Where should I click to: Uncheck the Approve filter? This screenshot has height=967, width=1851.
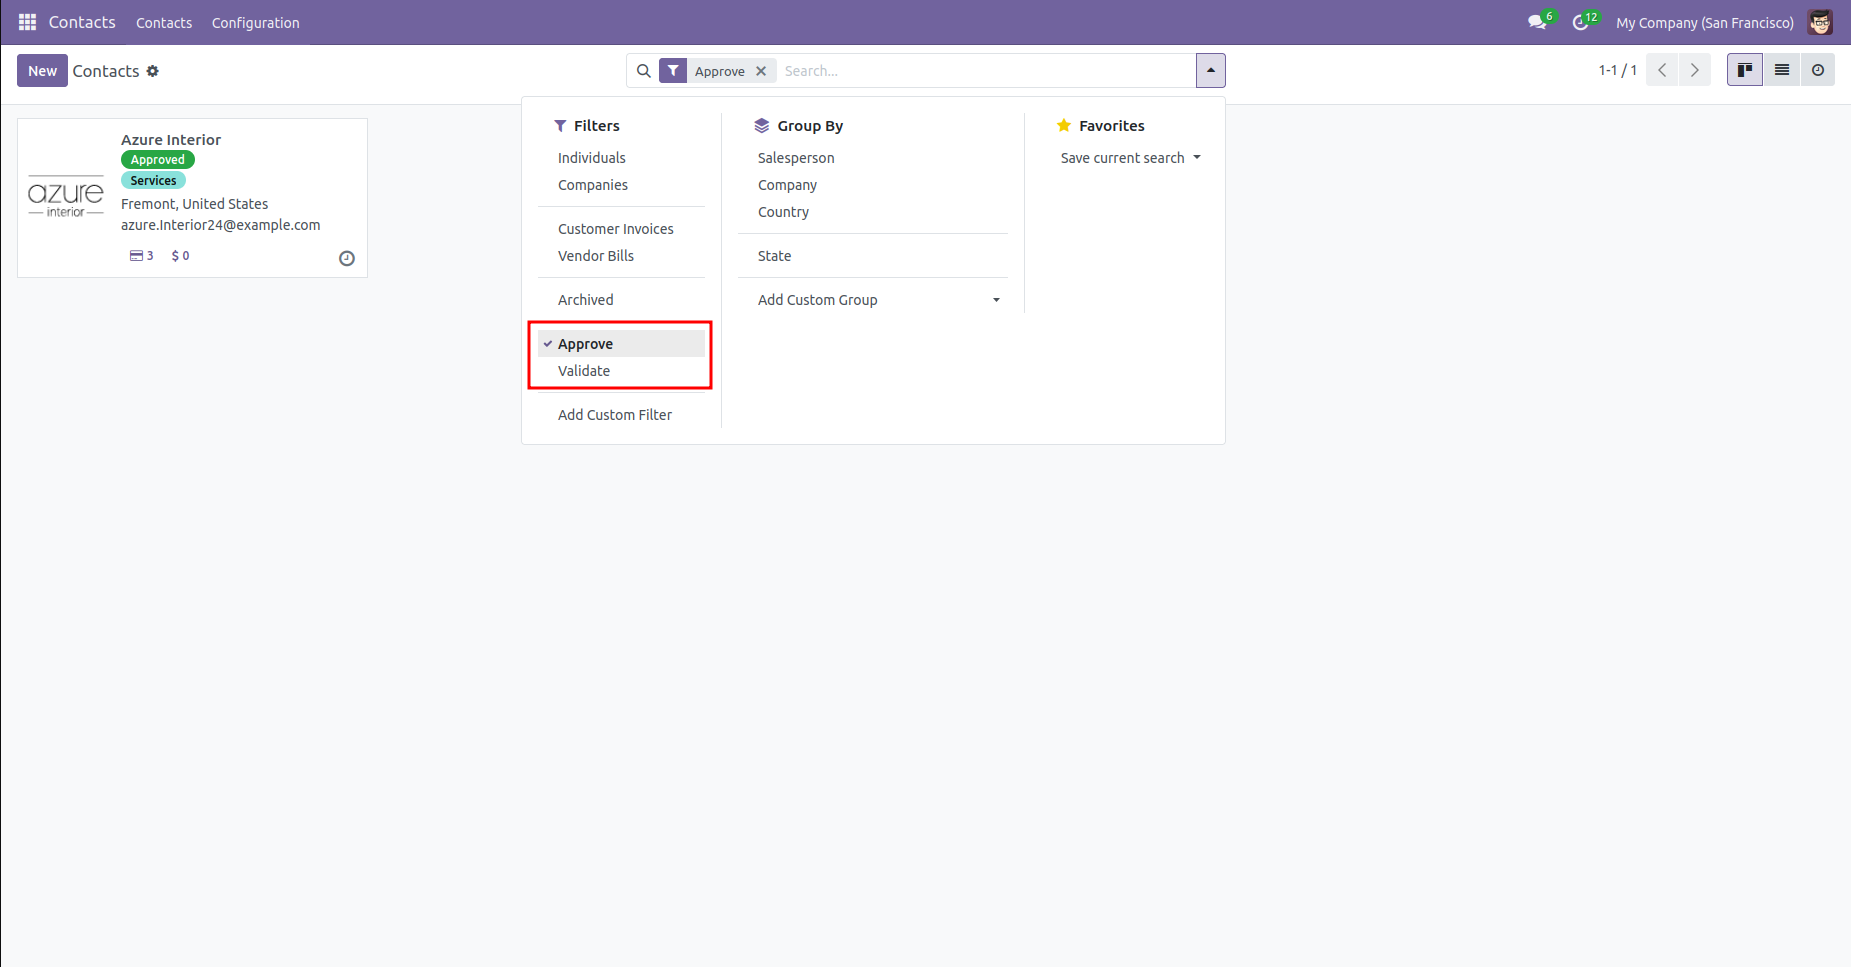[586, 344]
